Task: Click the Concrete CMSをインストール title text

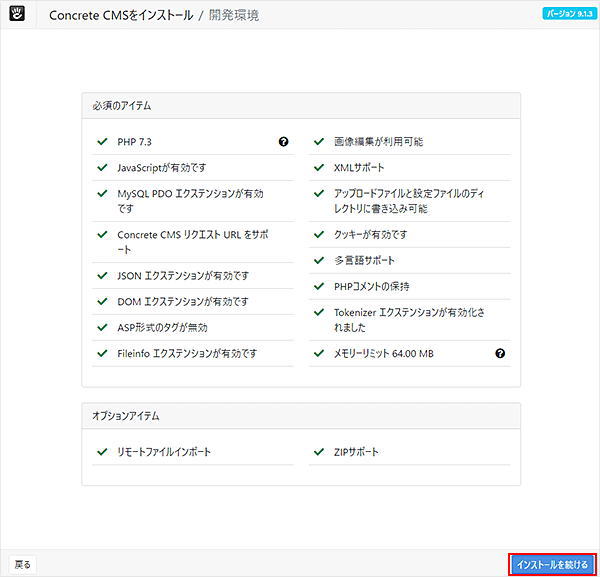Action: coord(121,15)
